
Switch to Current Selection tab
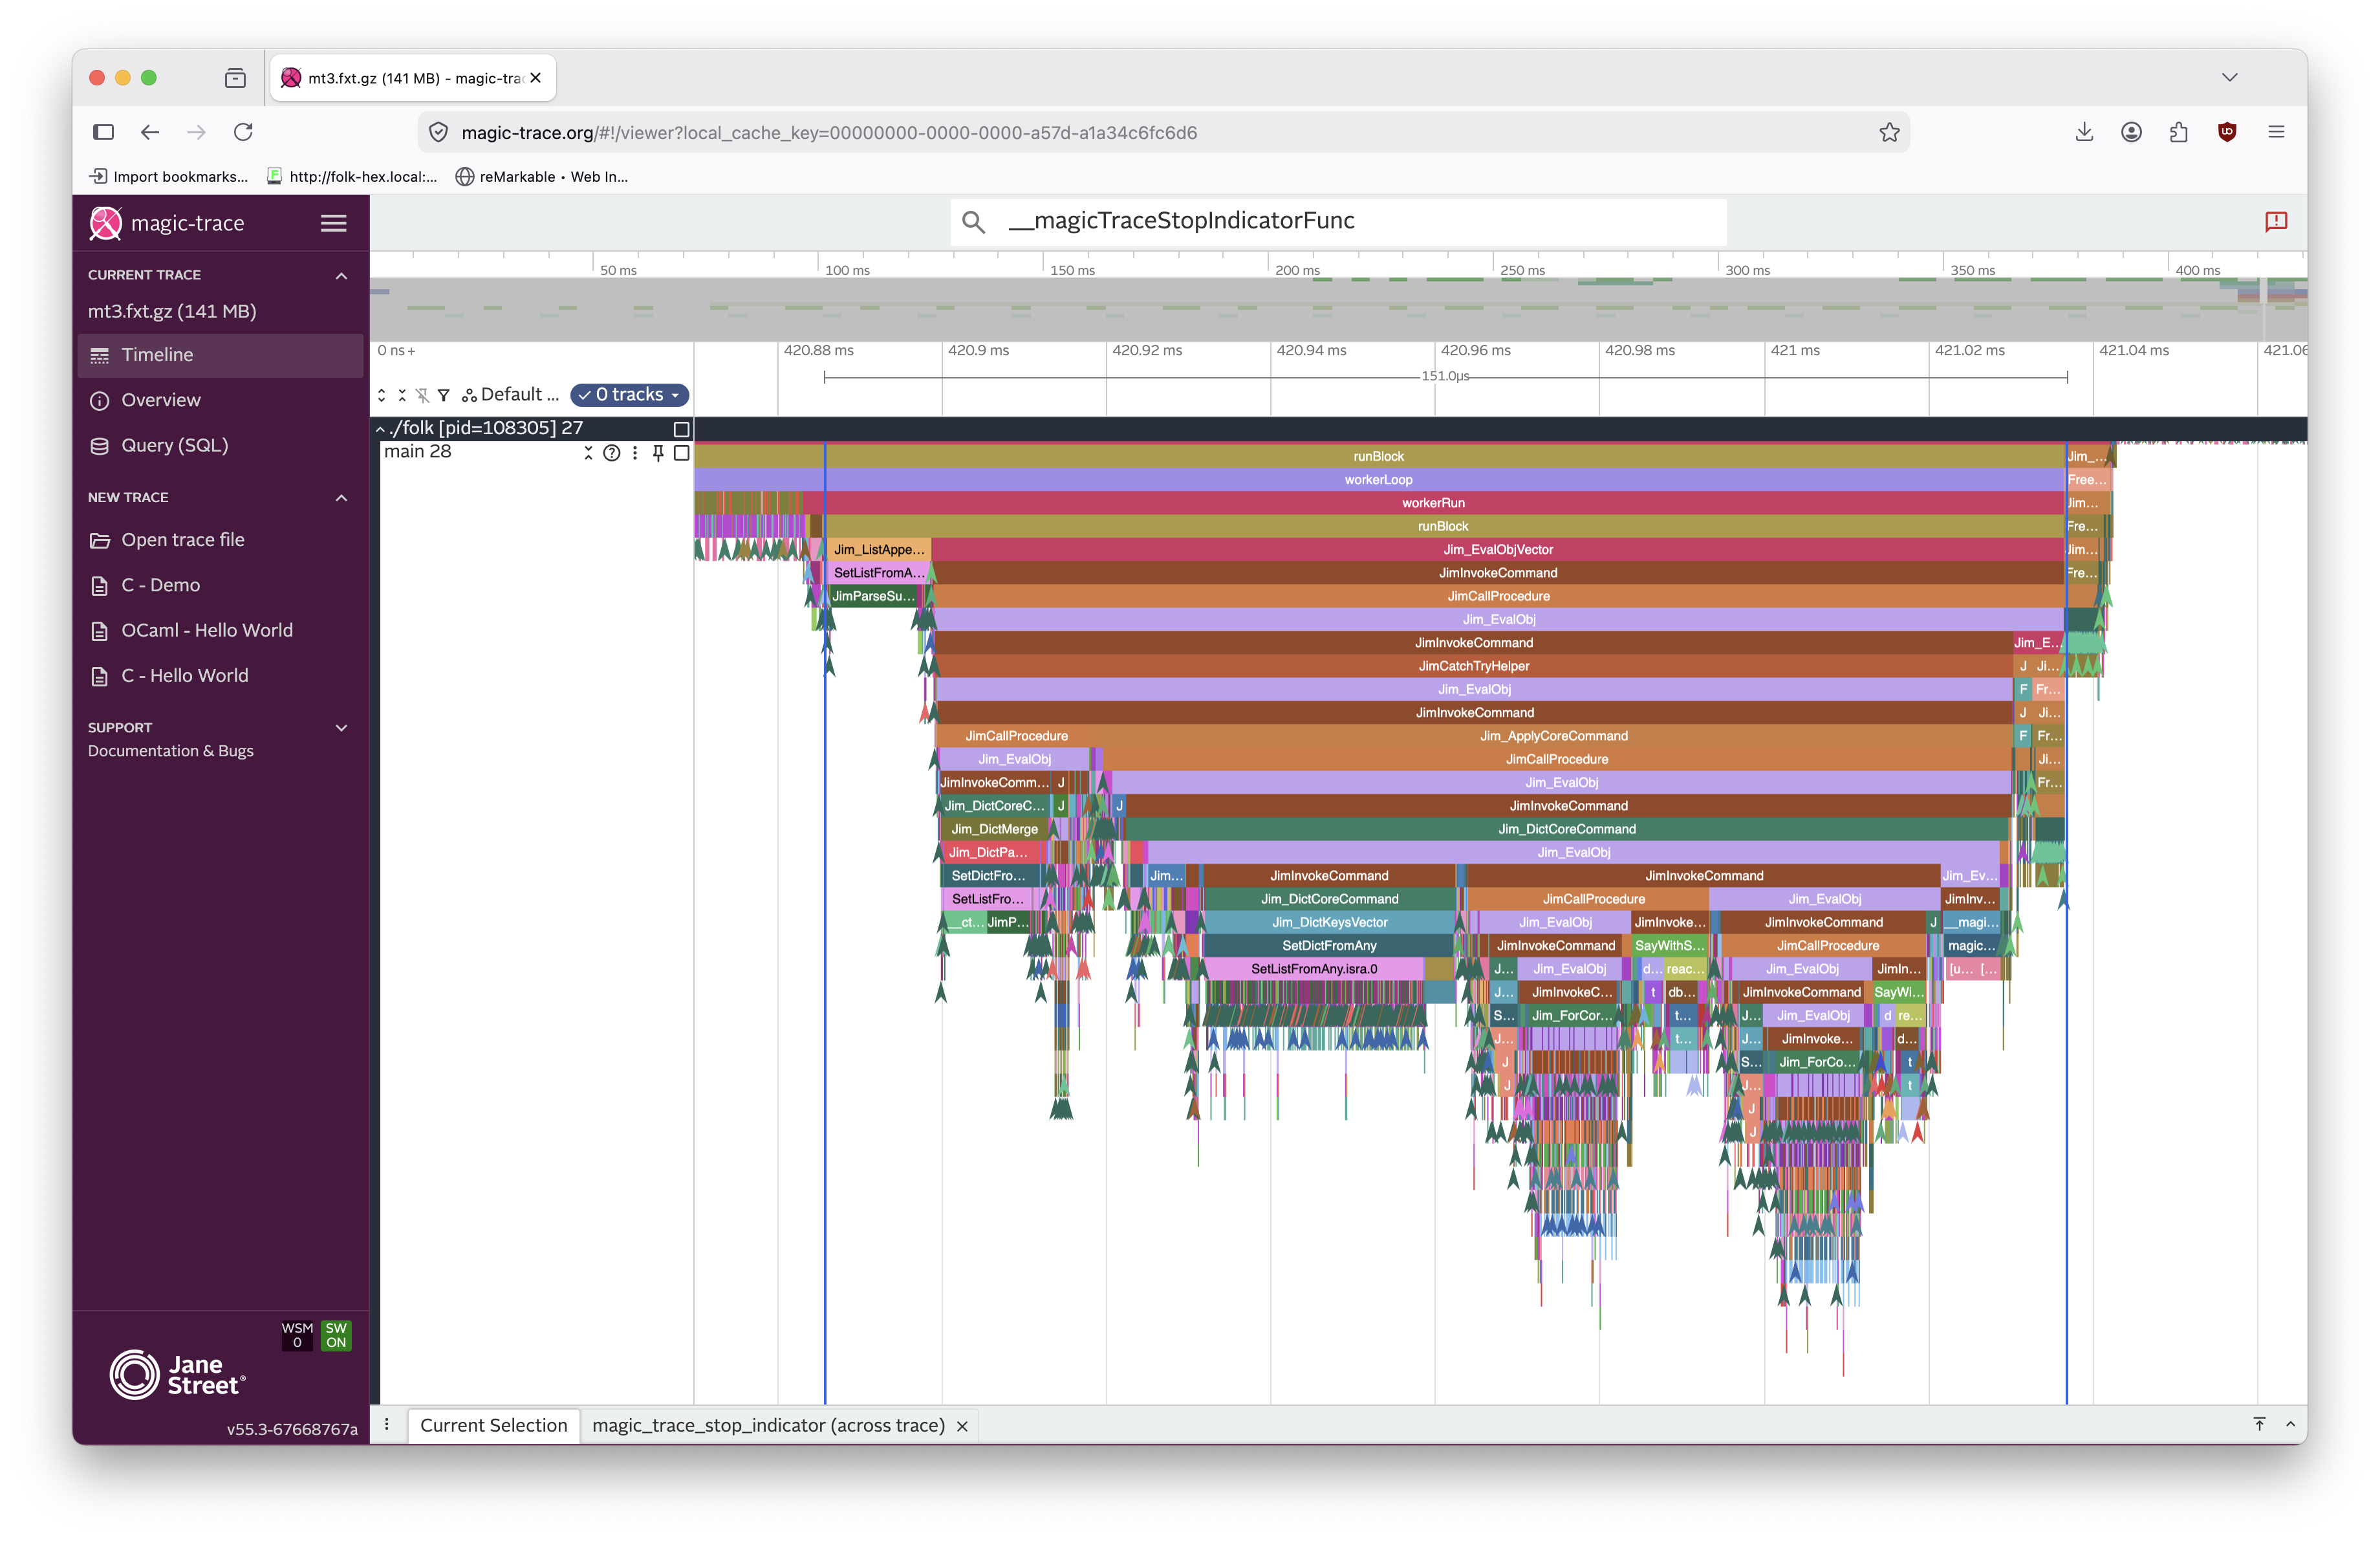click(x=493, y=1425)
